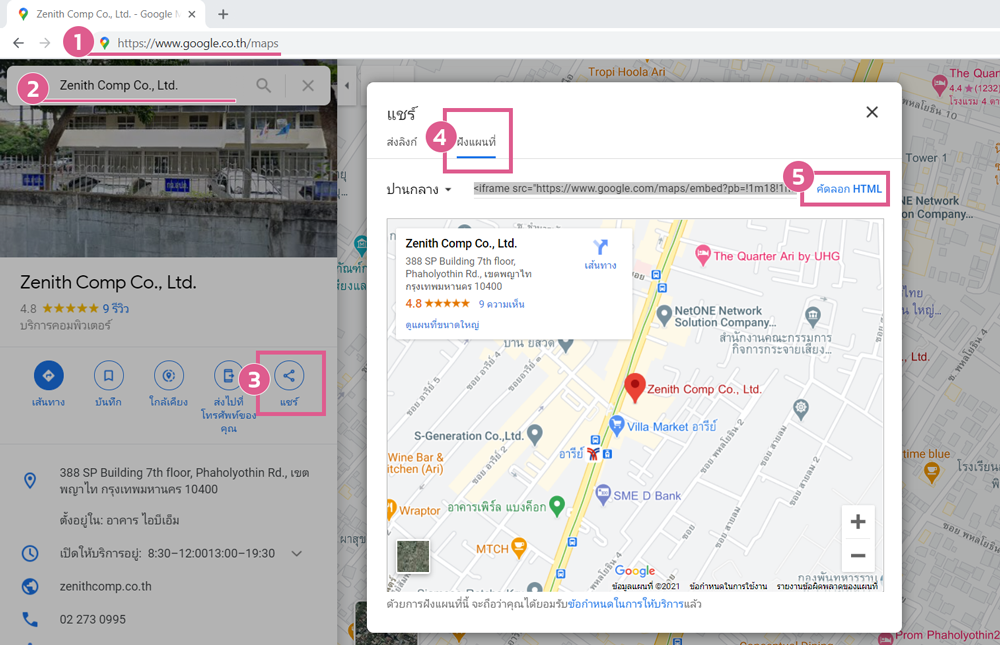
Task: Zoom out on embedded map preview
Action: click(857, 556)
